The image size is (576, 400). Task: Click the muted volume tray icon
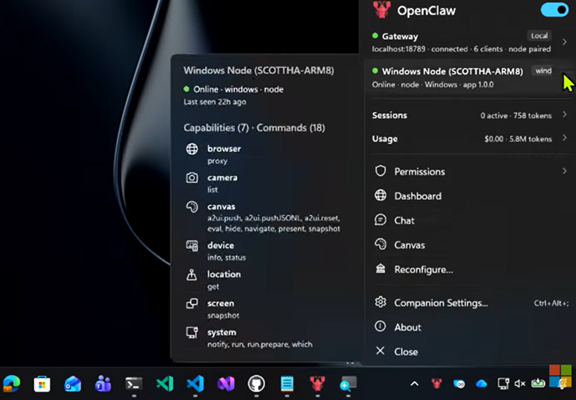(x=520, y=384)
